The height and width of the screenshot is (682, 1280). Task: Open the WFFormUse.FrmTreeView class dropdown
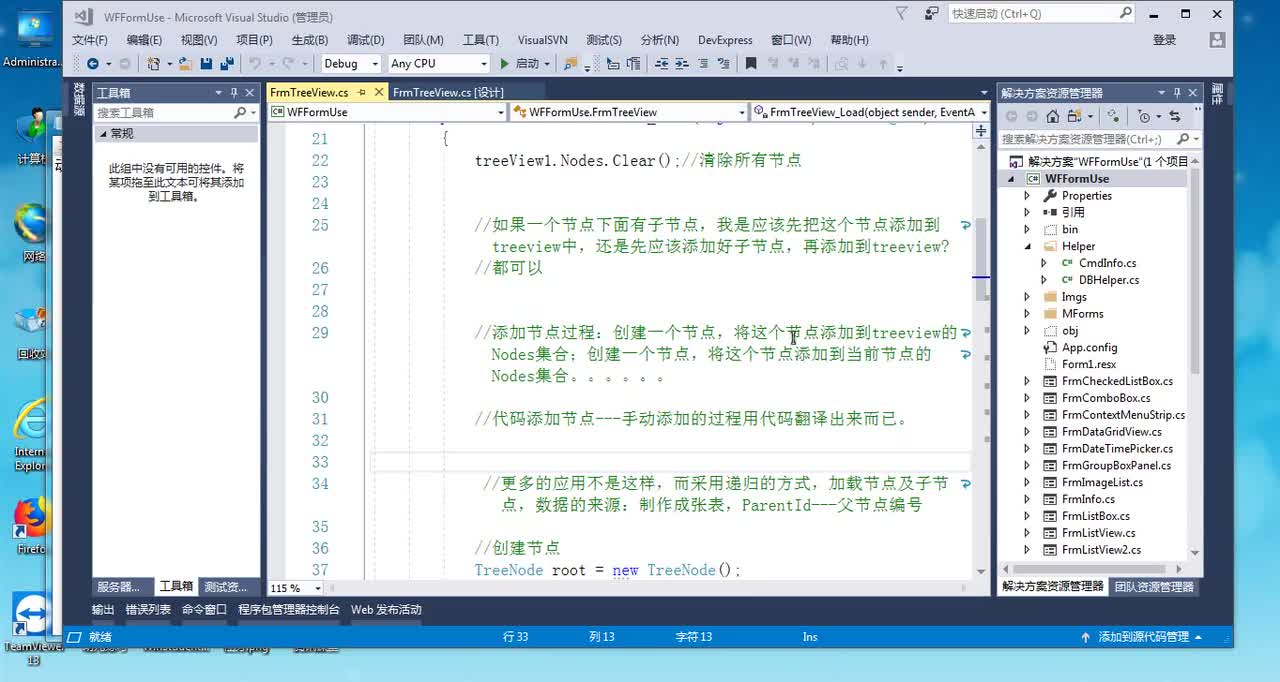pyautogui.click(x=742, y=112)
